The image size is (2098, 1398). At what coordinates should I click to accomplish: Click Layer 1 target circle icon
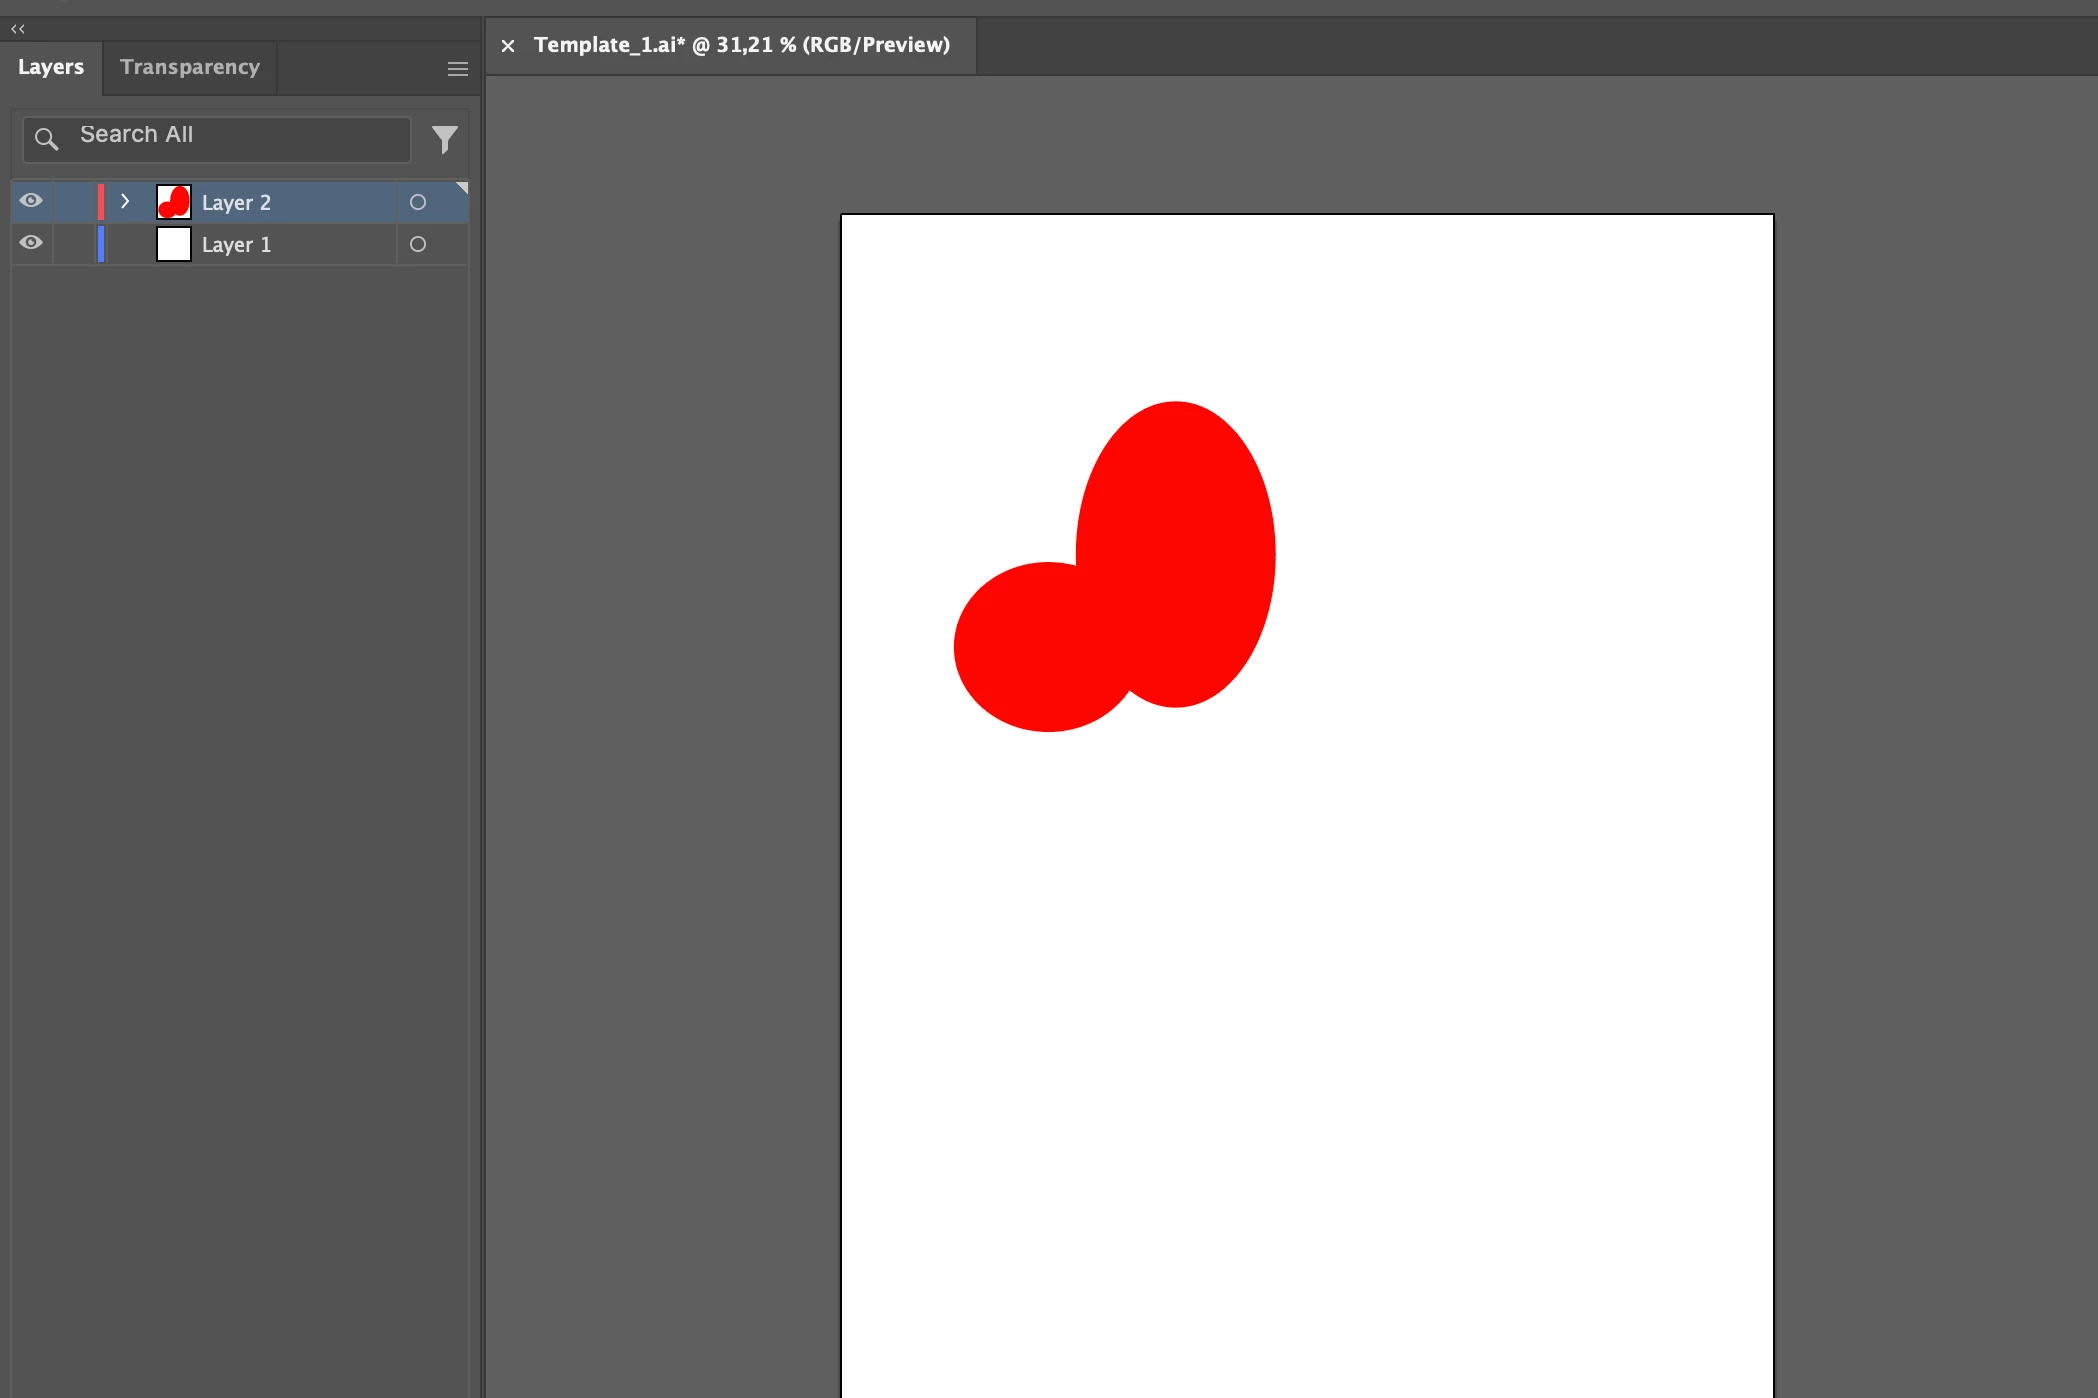418,245
